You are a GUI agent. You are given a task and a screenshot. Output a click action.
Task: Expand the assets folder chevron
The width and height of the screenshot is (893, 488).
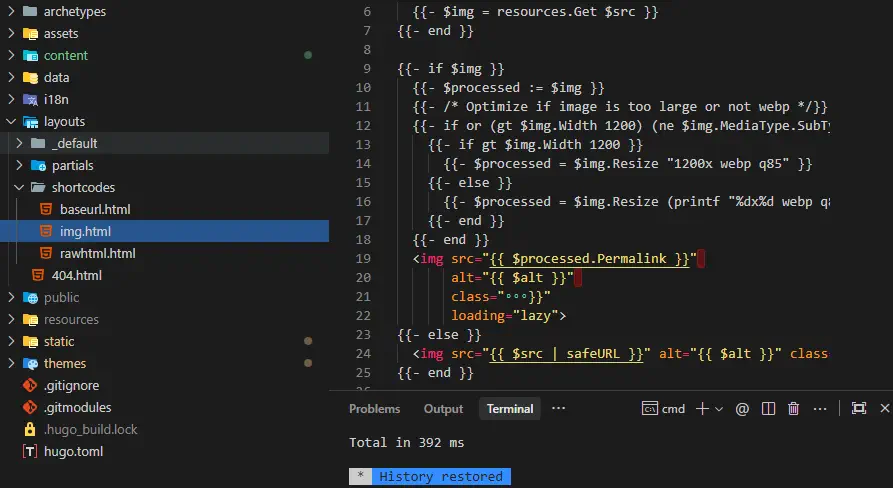(11, 34)
